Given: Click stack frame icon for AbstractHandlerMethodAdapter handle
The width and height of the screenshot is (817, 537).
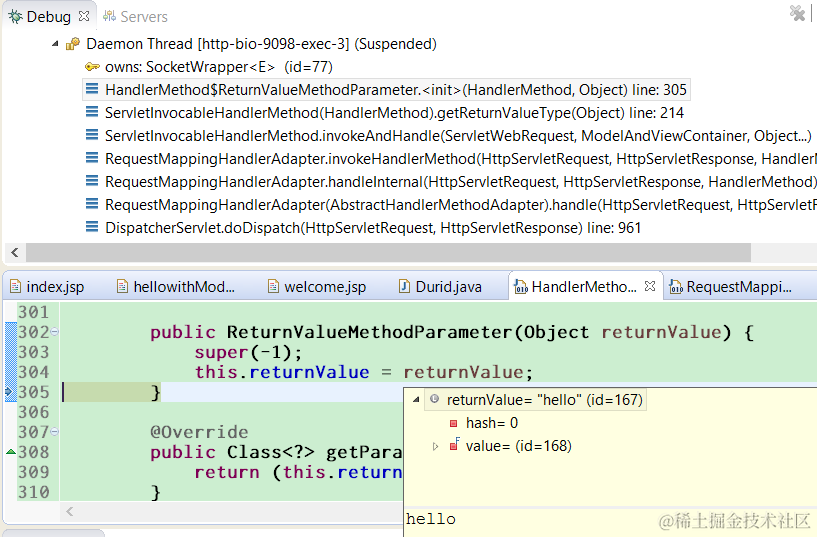Looking at the screenshot, I should [92, 204].
